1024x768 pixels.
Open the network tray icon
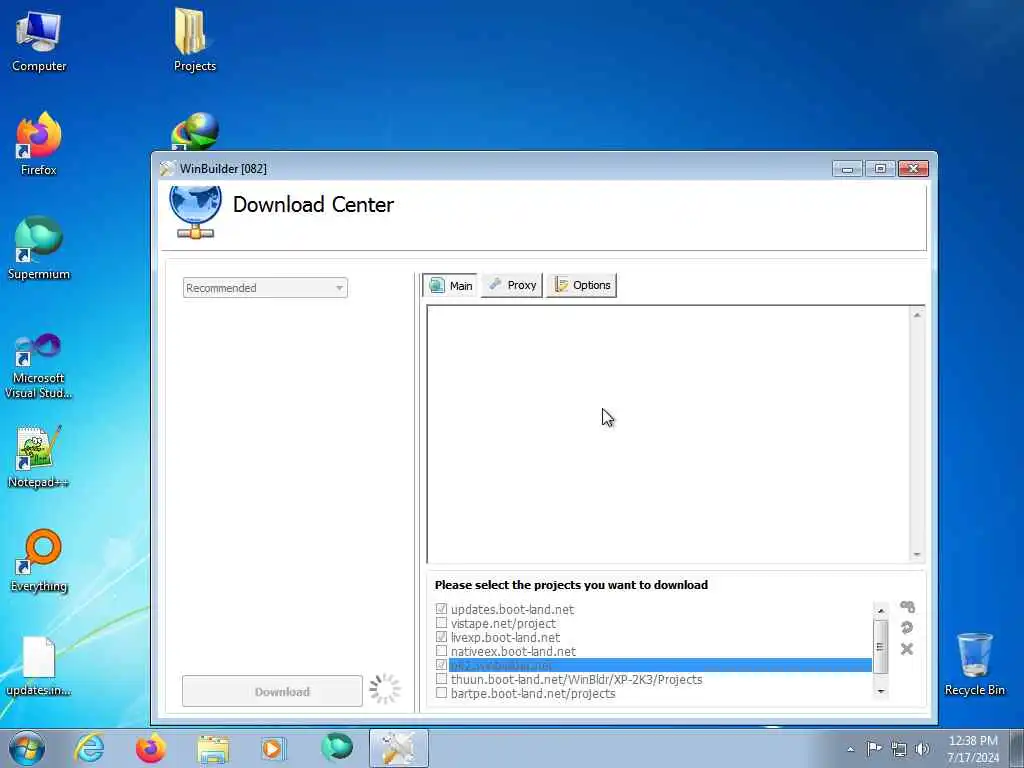click(899, 749)
